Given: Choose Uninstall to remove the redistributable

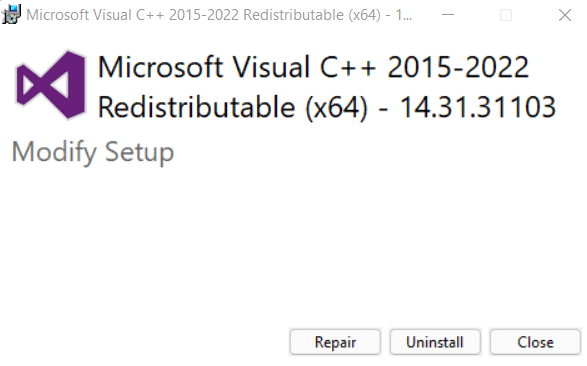Looking at the screenshot, I should tap(435, 342).
